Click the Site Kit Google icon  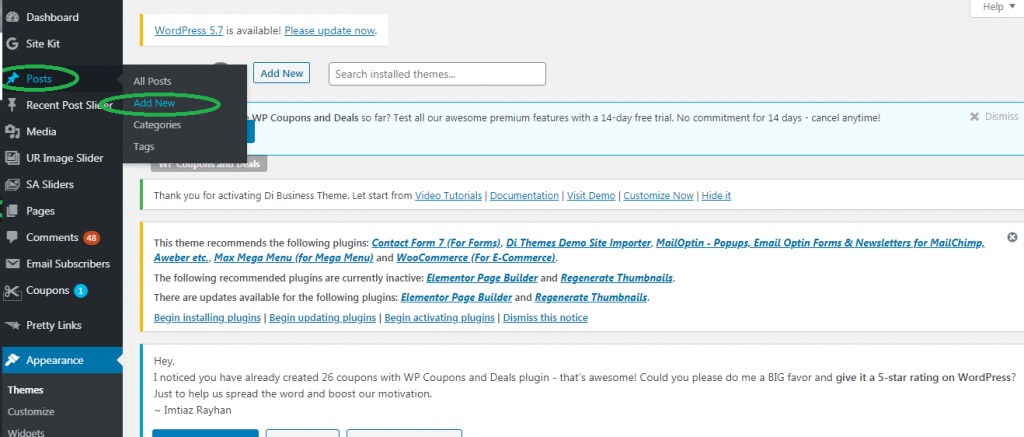coord(12,44)
